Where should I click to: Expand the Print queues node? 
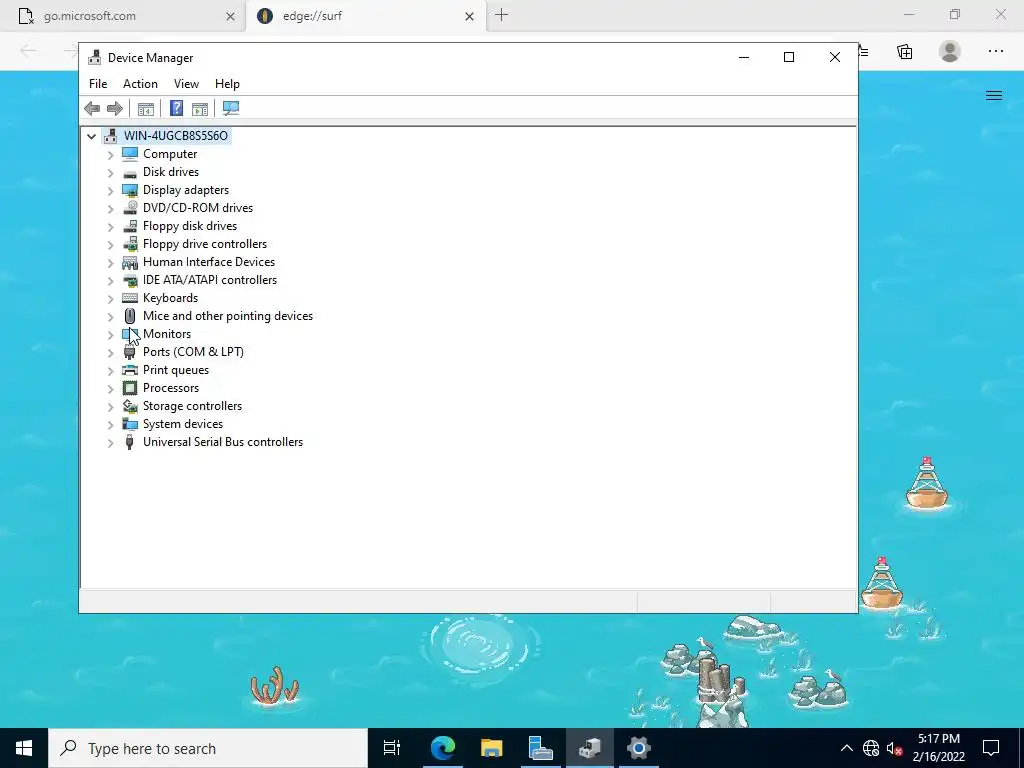(110, 370)
